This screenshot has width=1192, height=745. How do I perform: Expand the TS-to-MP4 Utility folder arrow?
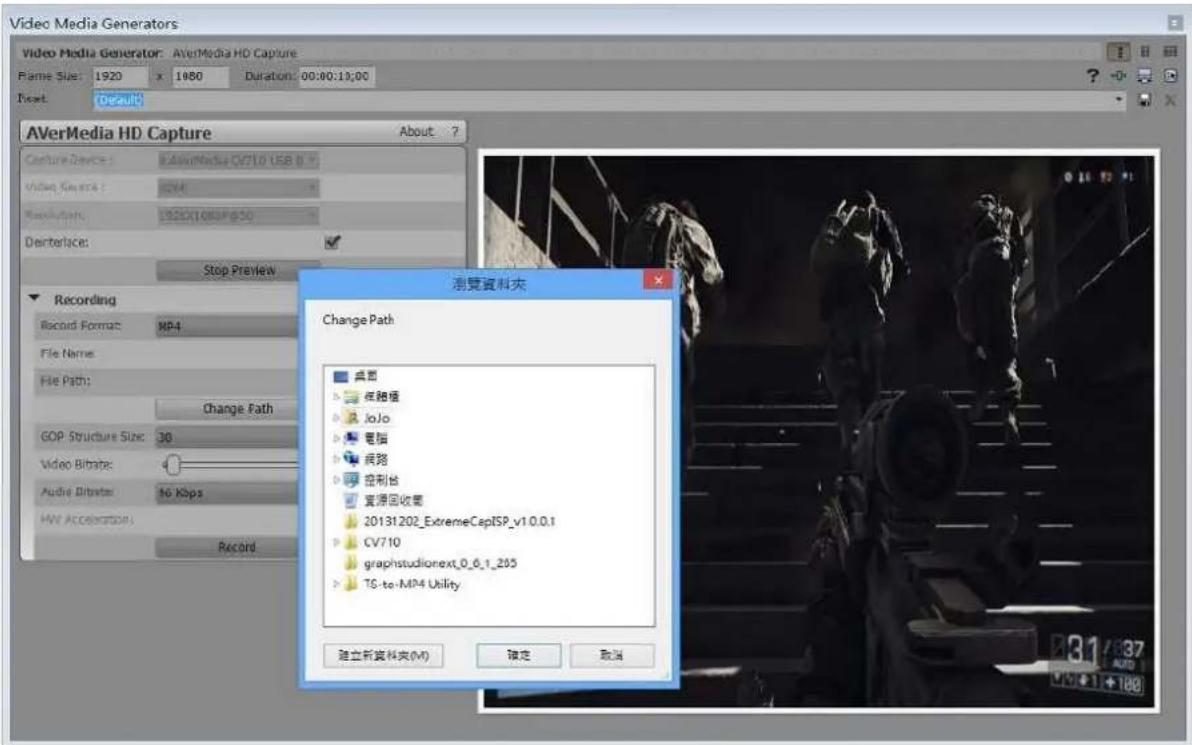pos(336,584)
